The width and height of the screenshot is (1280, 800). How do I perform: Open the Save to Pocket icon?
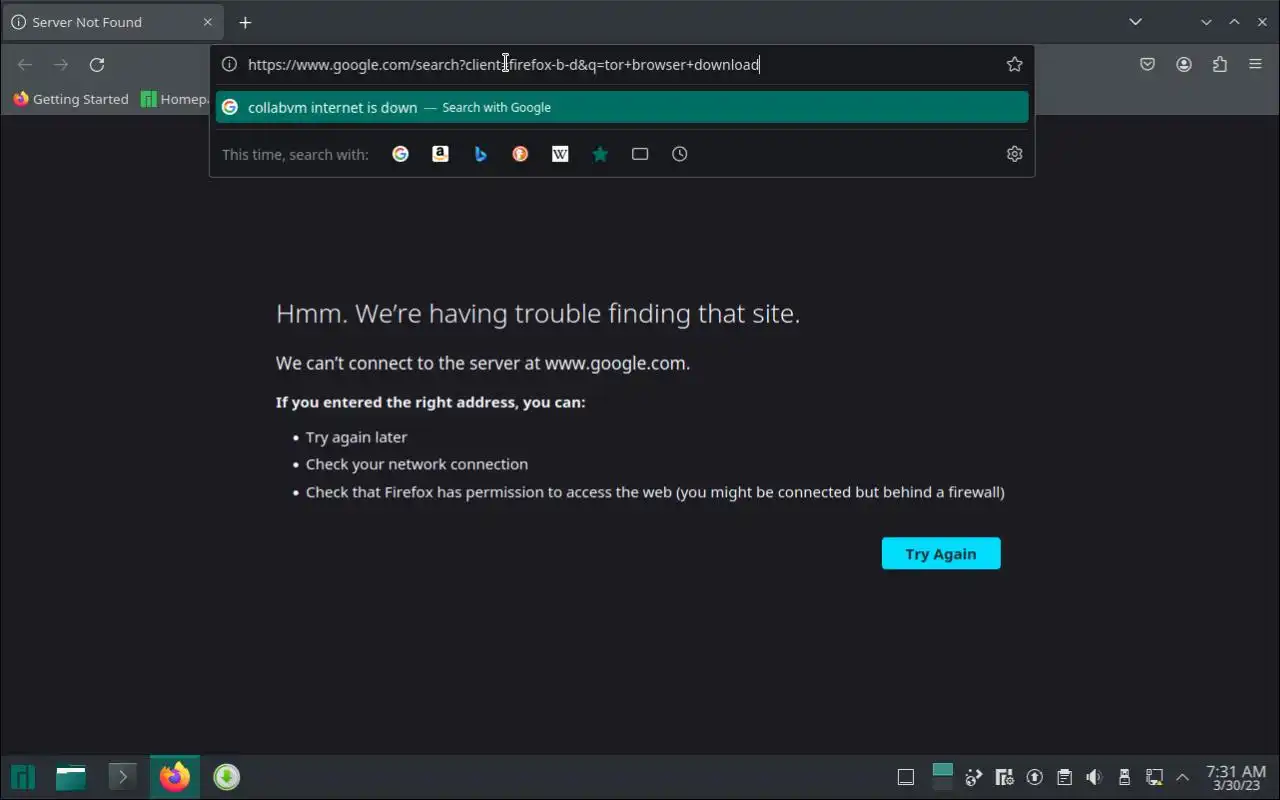click(1148, 64)
